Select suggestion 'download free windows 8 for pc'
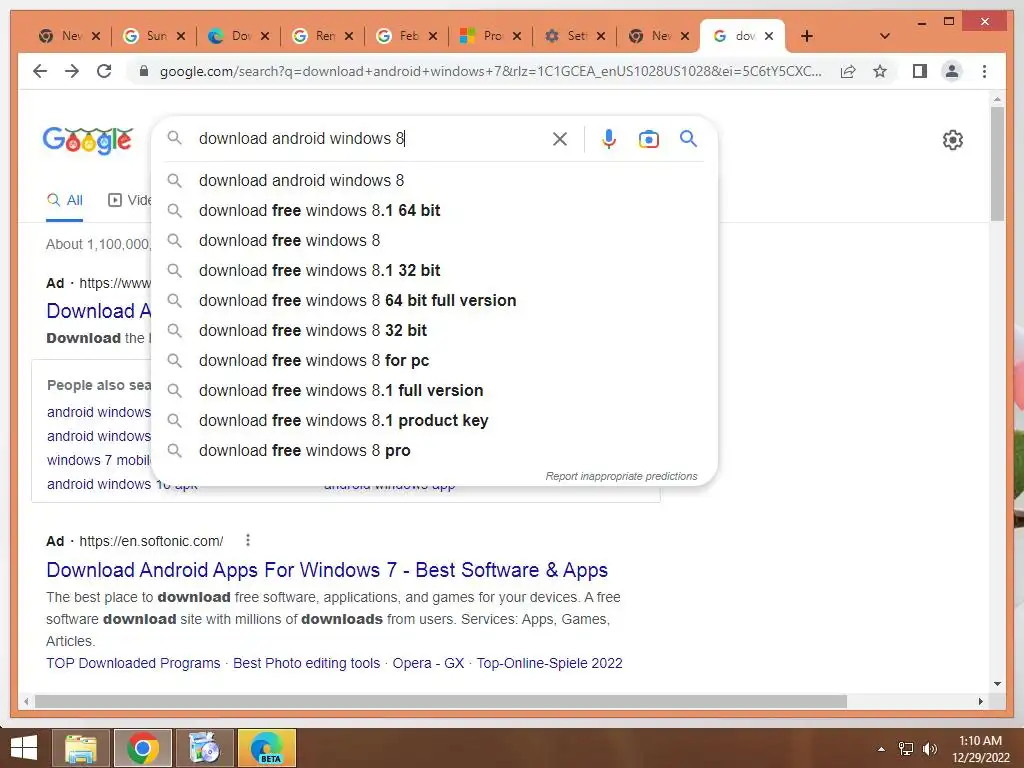The image size is (1024, 768). tap(434, 360)
